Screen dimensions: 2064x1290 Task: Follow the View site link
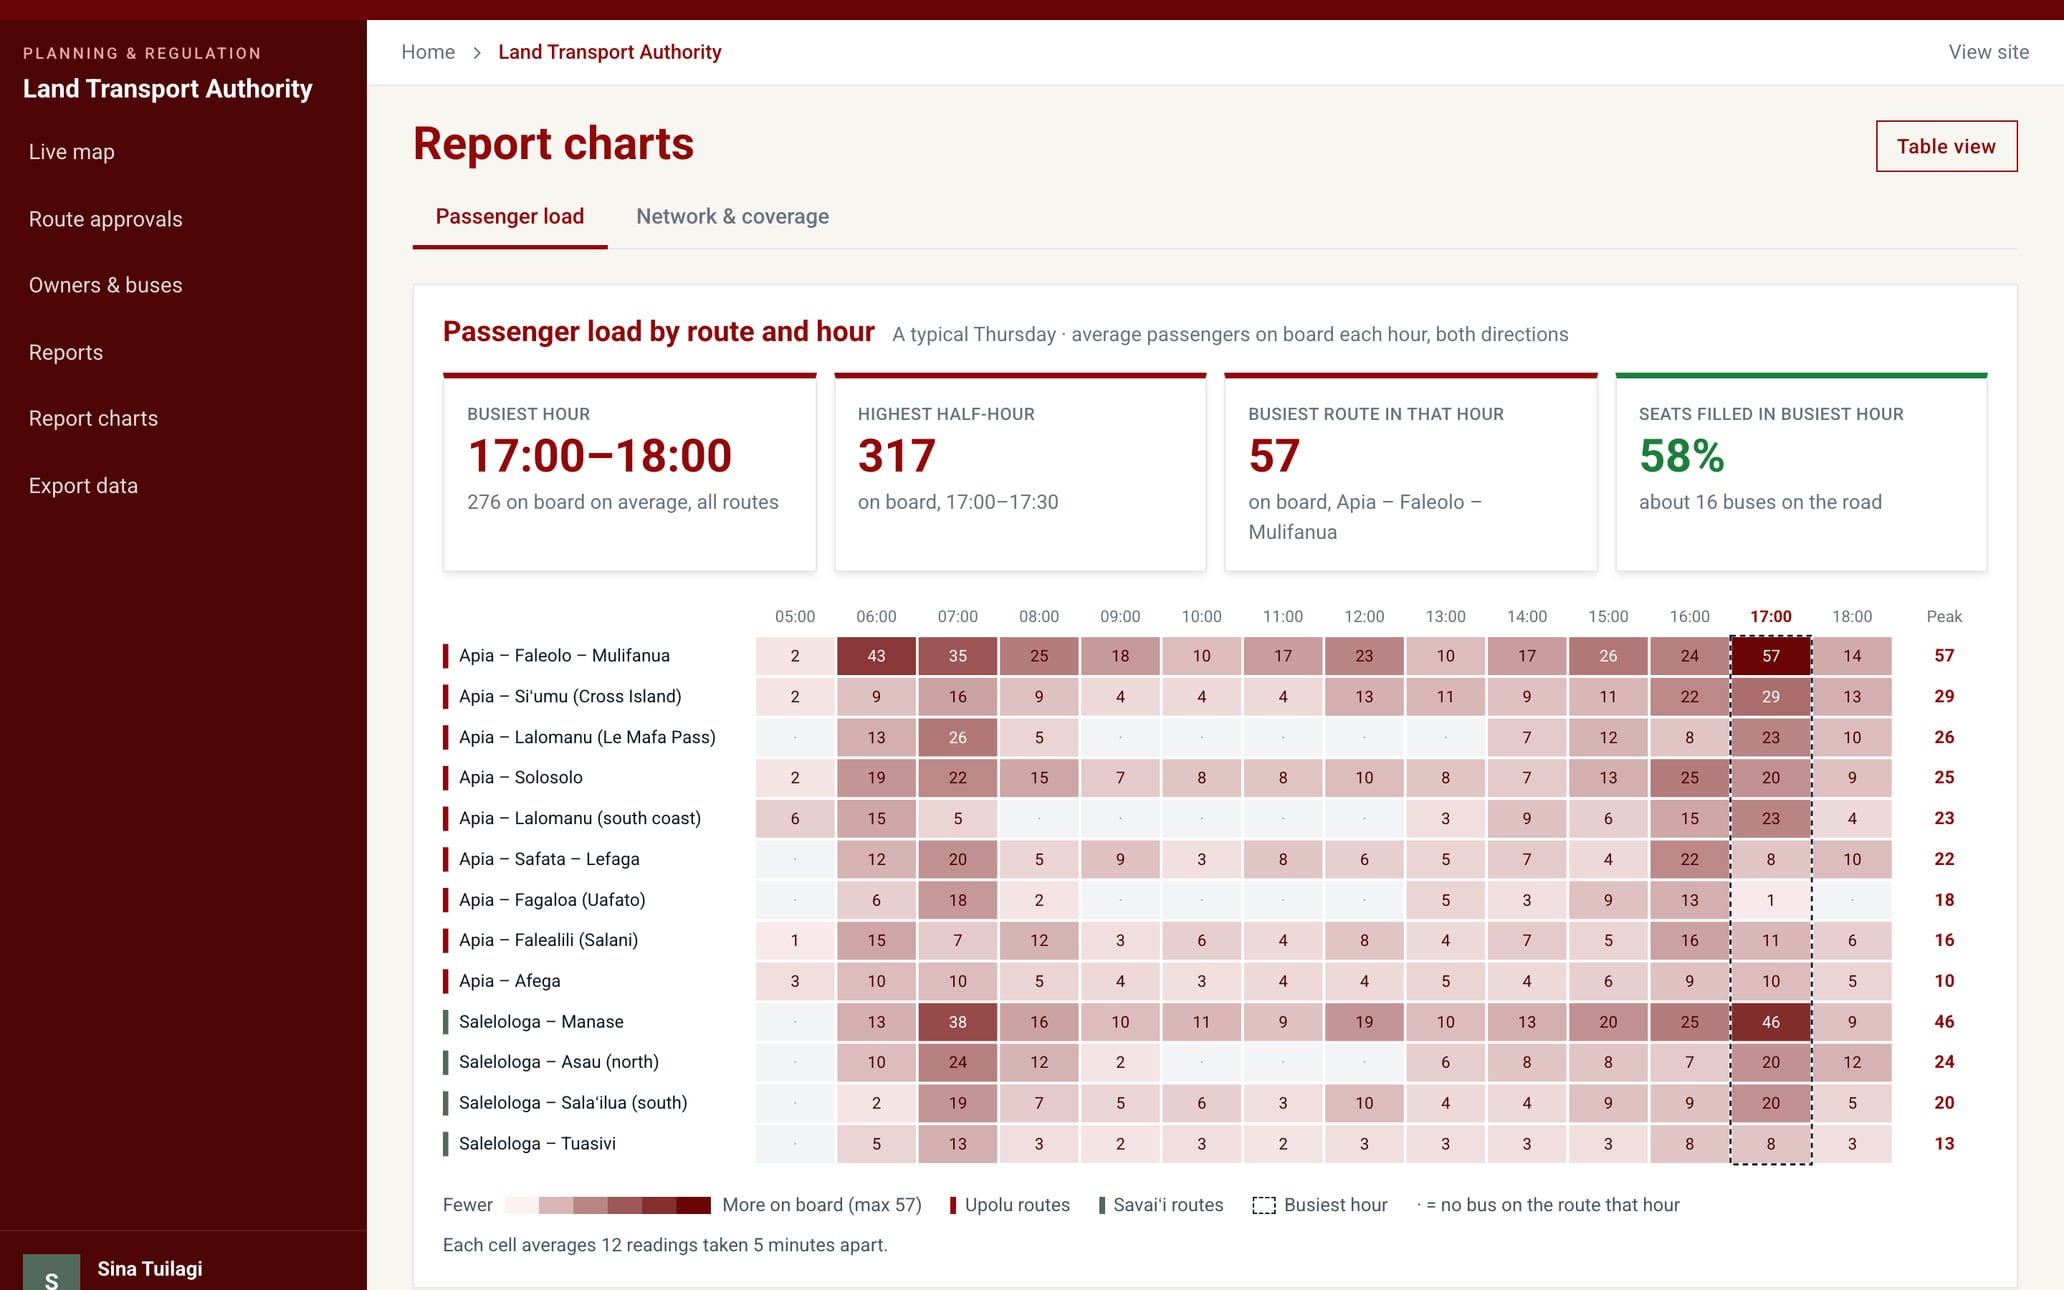(x=1988, y=52)
